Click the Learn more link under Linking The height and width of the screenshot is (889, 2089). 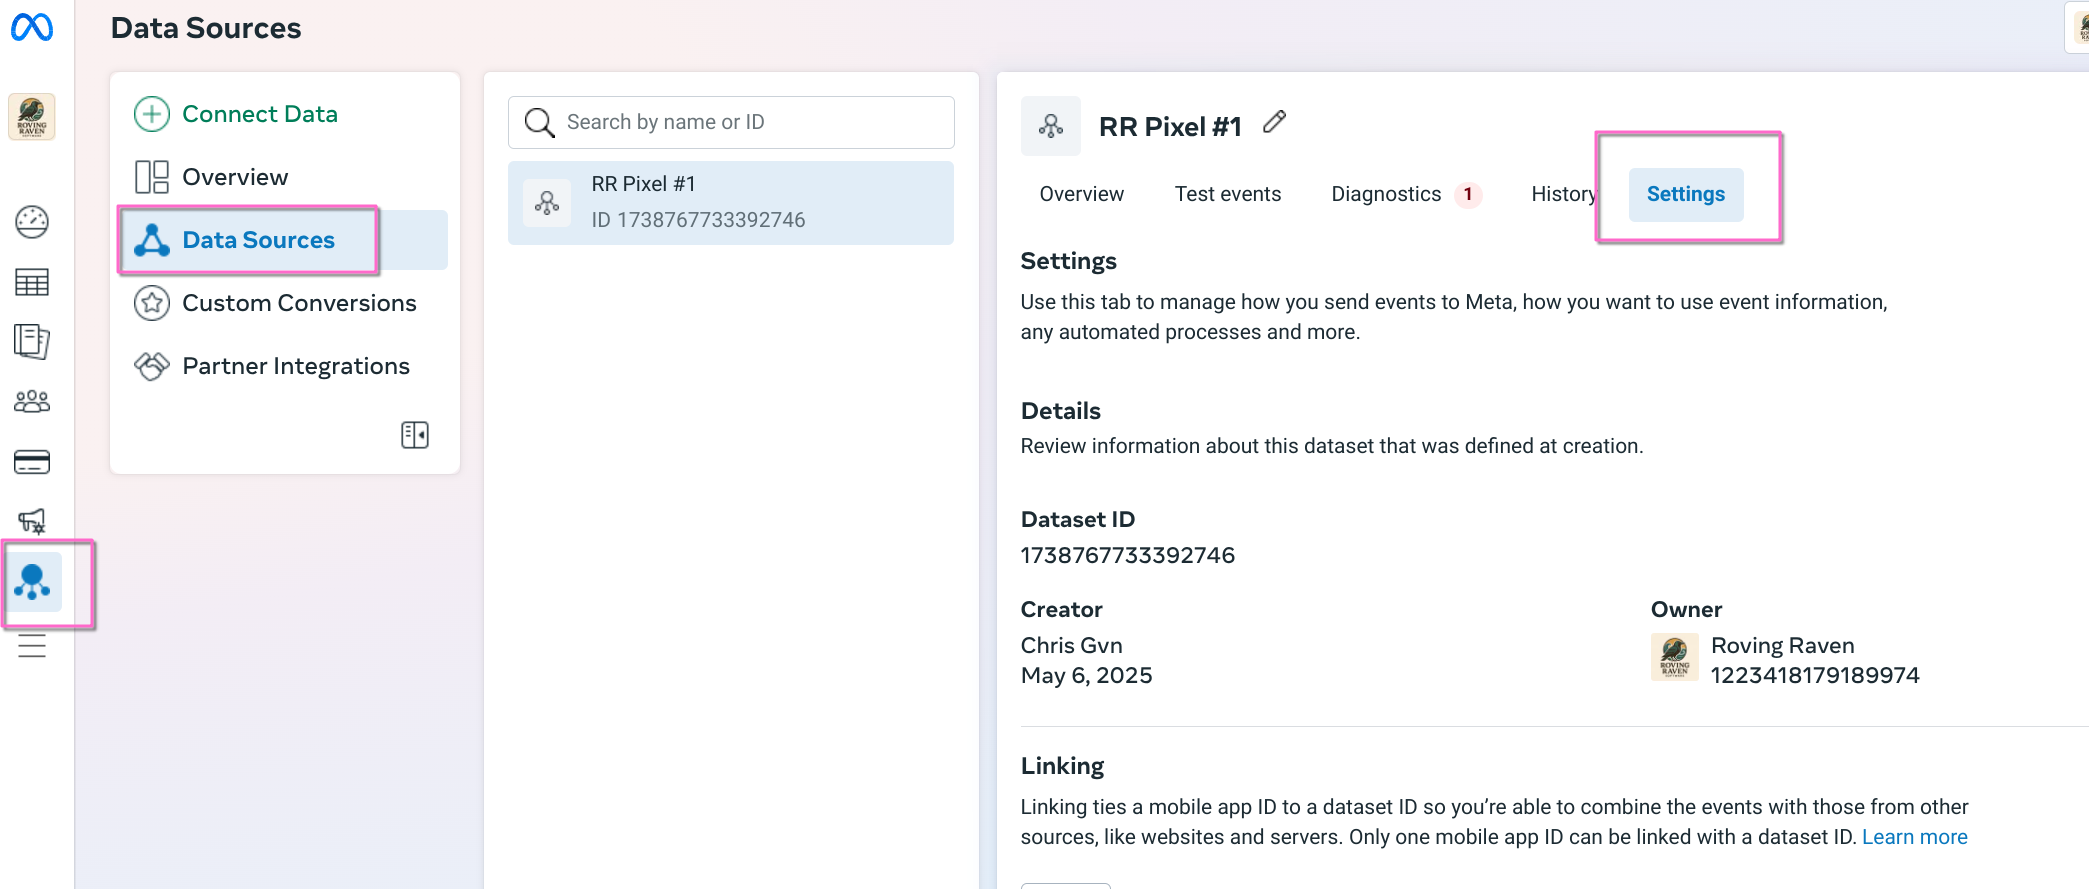[1914, 837]
